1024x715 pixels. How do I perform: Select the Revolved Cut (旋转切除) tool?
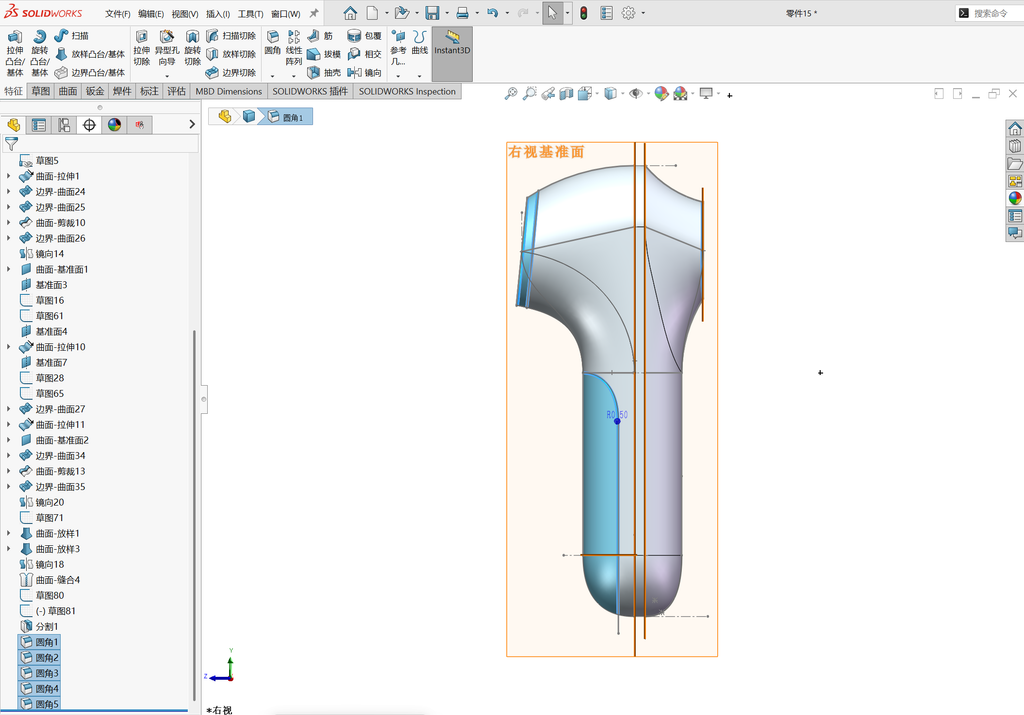(x=192, y=48)
